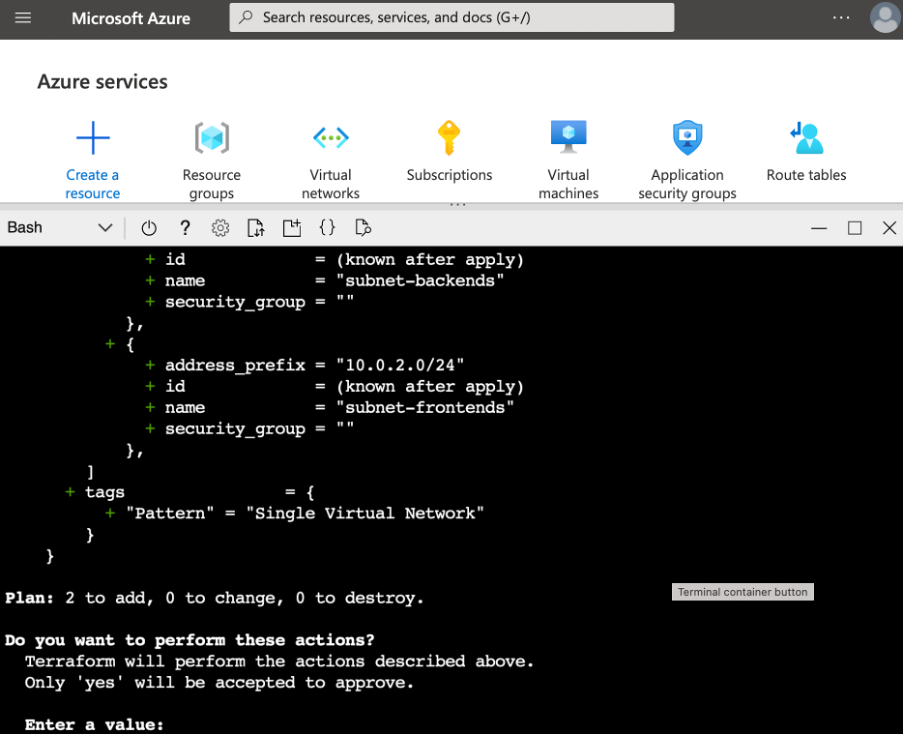Restart Cloud Shell with the power icon
The width and height of the screenshot is (904, 734).
149,228
